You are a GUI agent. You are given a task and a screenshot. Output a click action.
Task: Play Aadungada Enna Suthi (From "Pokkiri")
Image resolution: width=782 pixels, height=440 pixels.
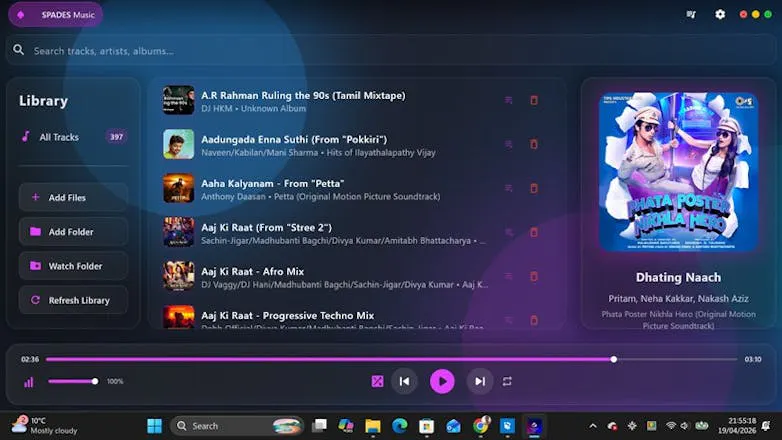[294, 139]
